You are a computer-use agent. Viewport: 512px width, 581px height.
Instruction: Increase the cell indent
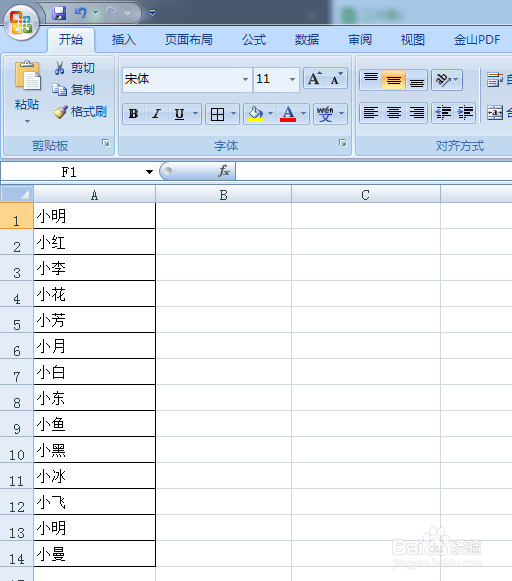click(x=465, y=113)
